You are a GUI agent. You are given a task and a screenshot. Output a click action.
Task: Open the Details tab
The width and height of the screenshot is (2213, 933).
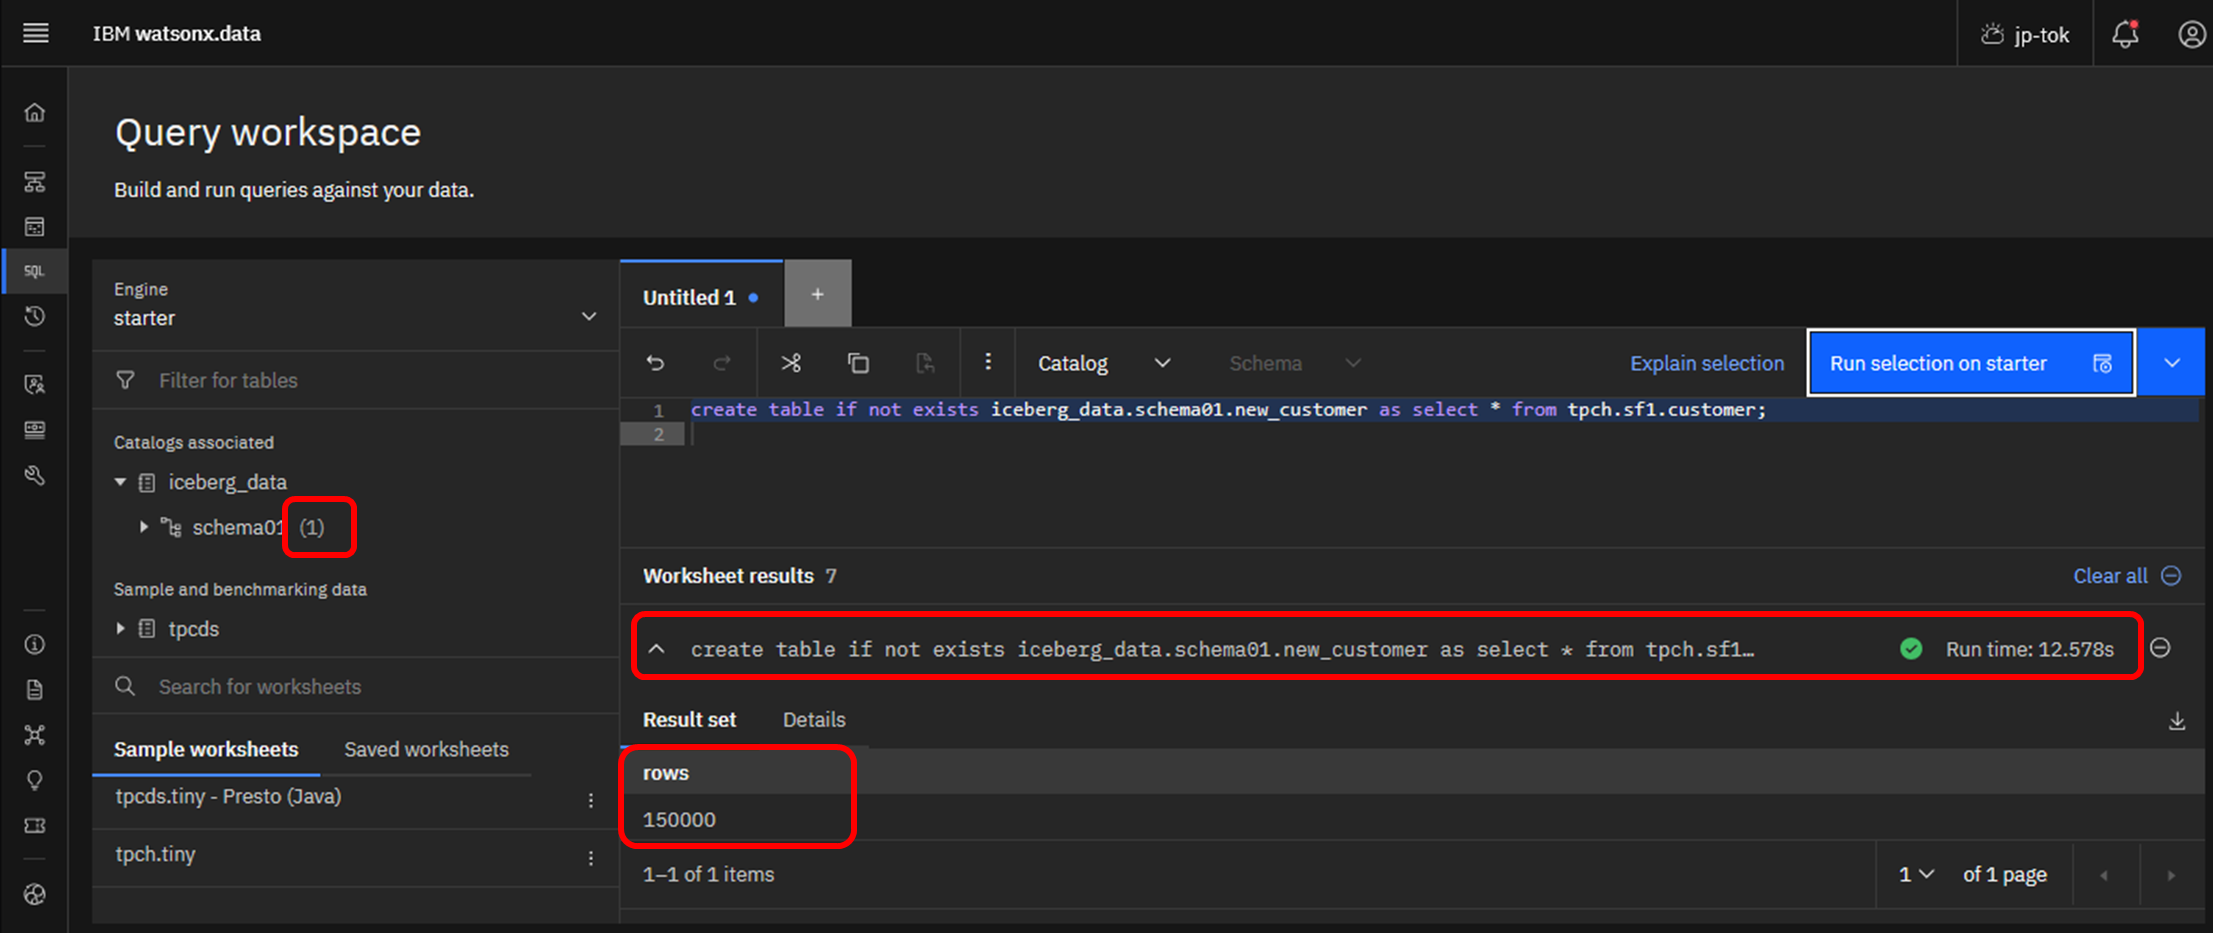click(x=813, y=720)
